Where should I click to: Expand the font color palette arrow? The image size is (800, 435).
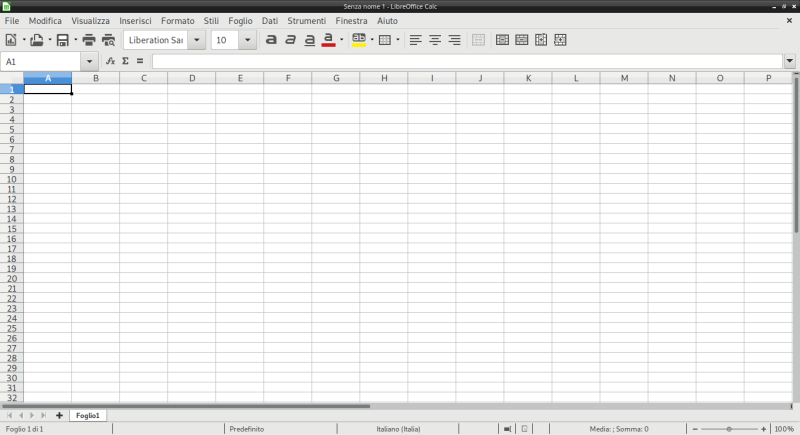[341, 40]
